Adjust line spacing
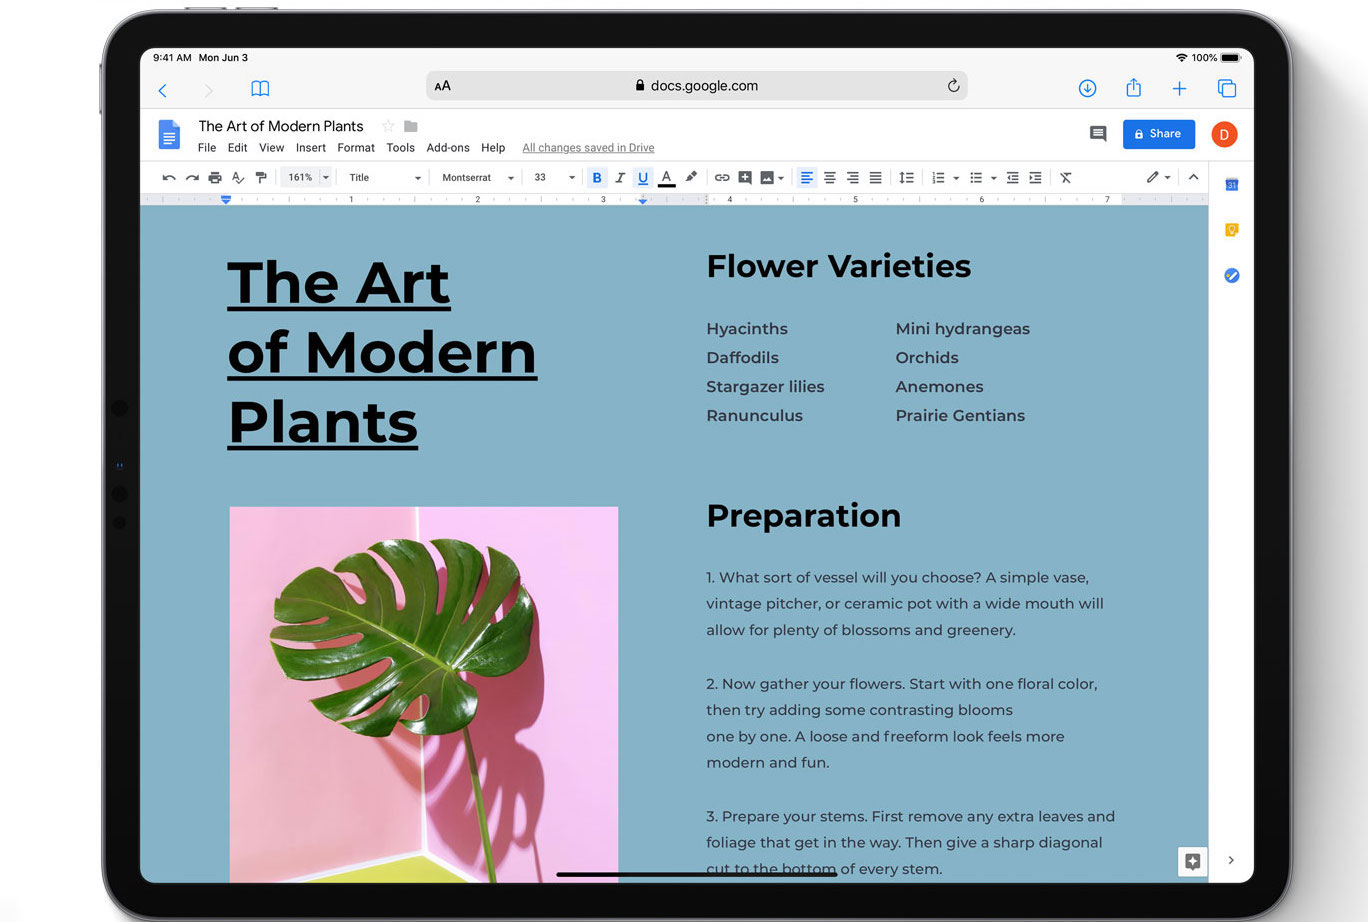Viewport: 1368px width, 922px height. [907, 177]
